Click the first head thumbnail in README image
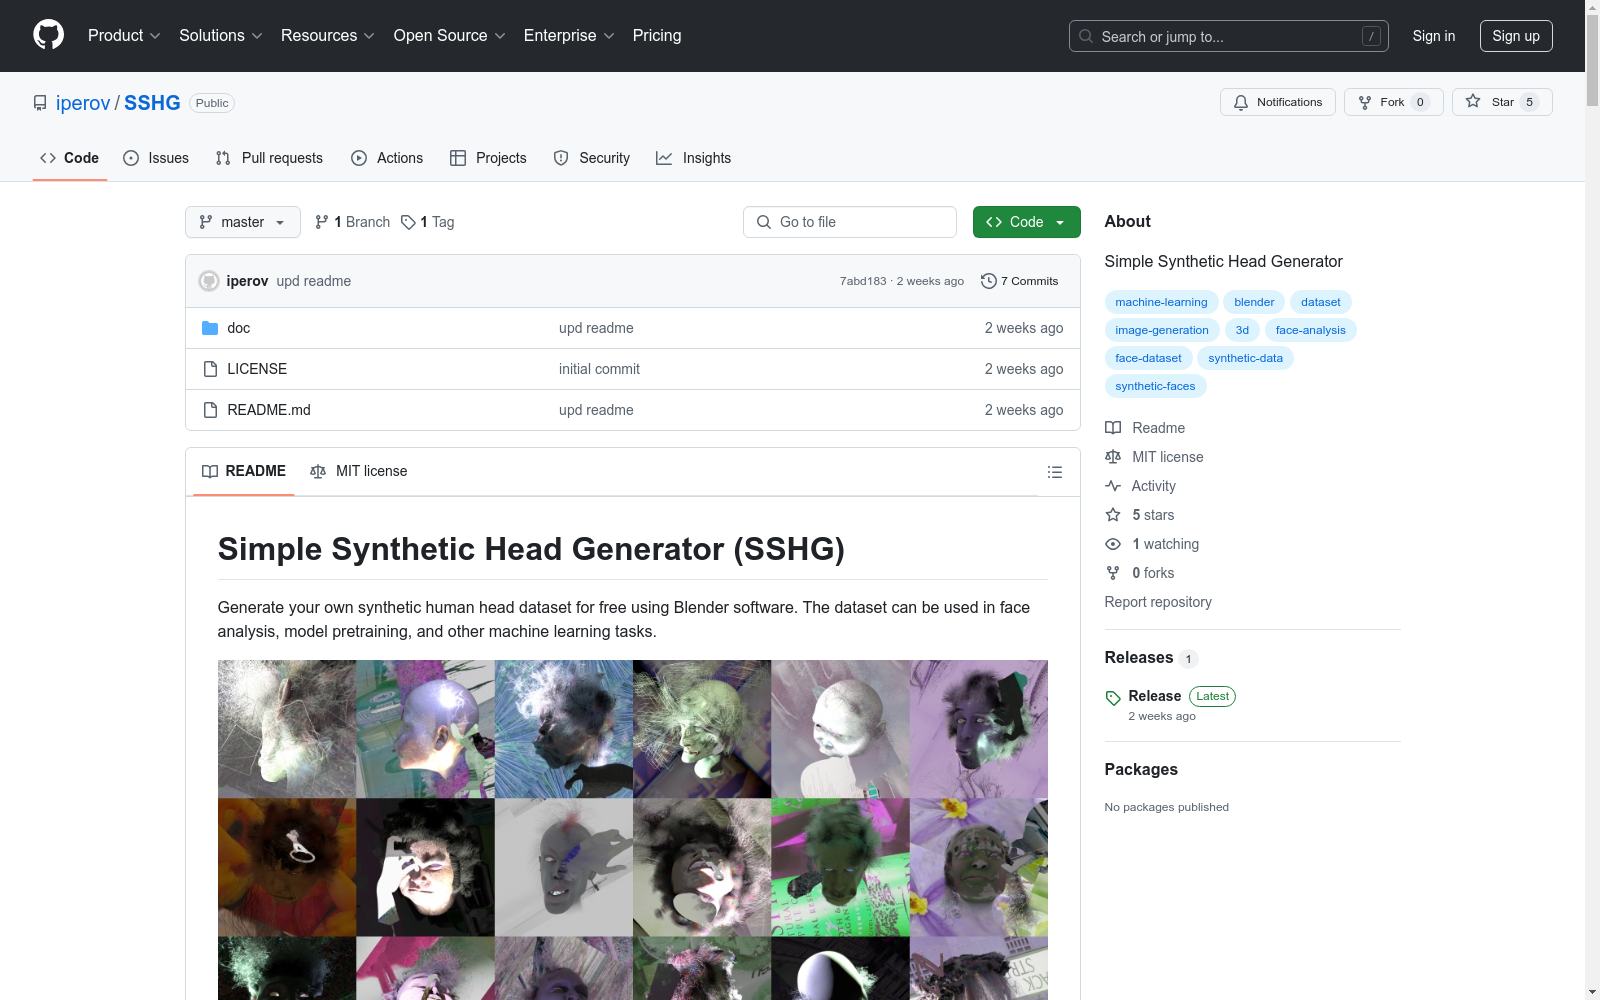1600x1000 pixels. tap(287, 729)
